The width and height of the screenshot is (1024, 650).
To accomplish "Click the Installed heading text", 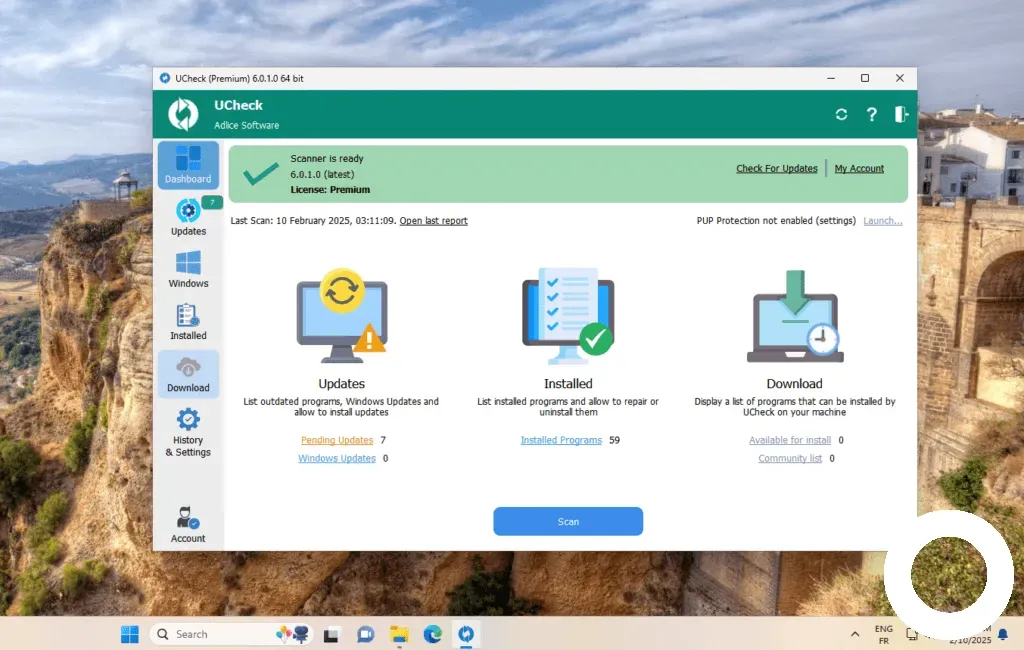I will click(568, 383).
